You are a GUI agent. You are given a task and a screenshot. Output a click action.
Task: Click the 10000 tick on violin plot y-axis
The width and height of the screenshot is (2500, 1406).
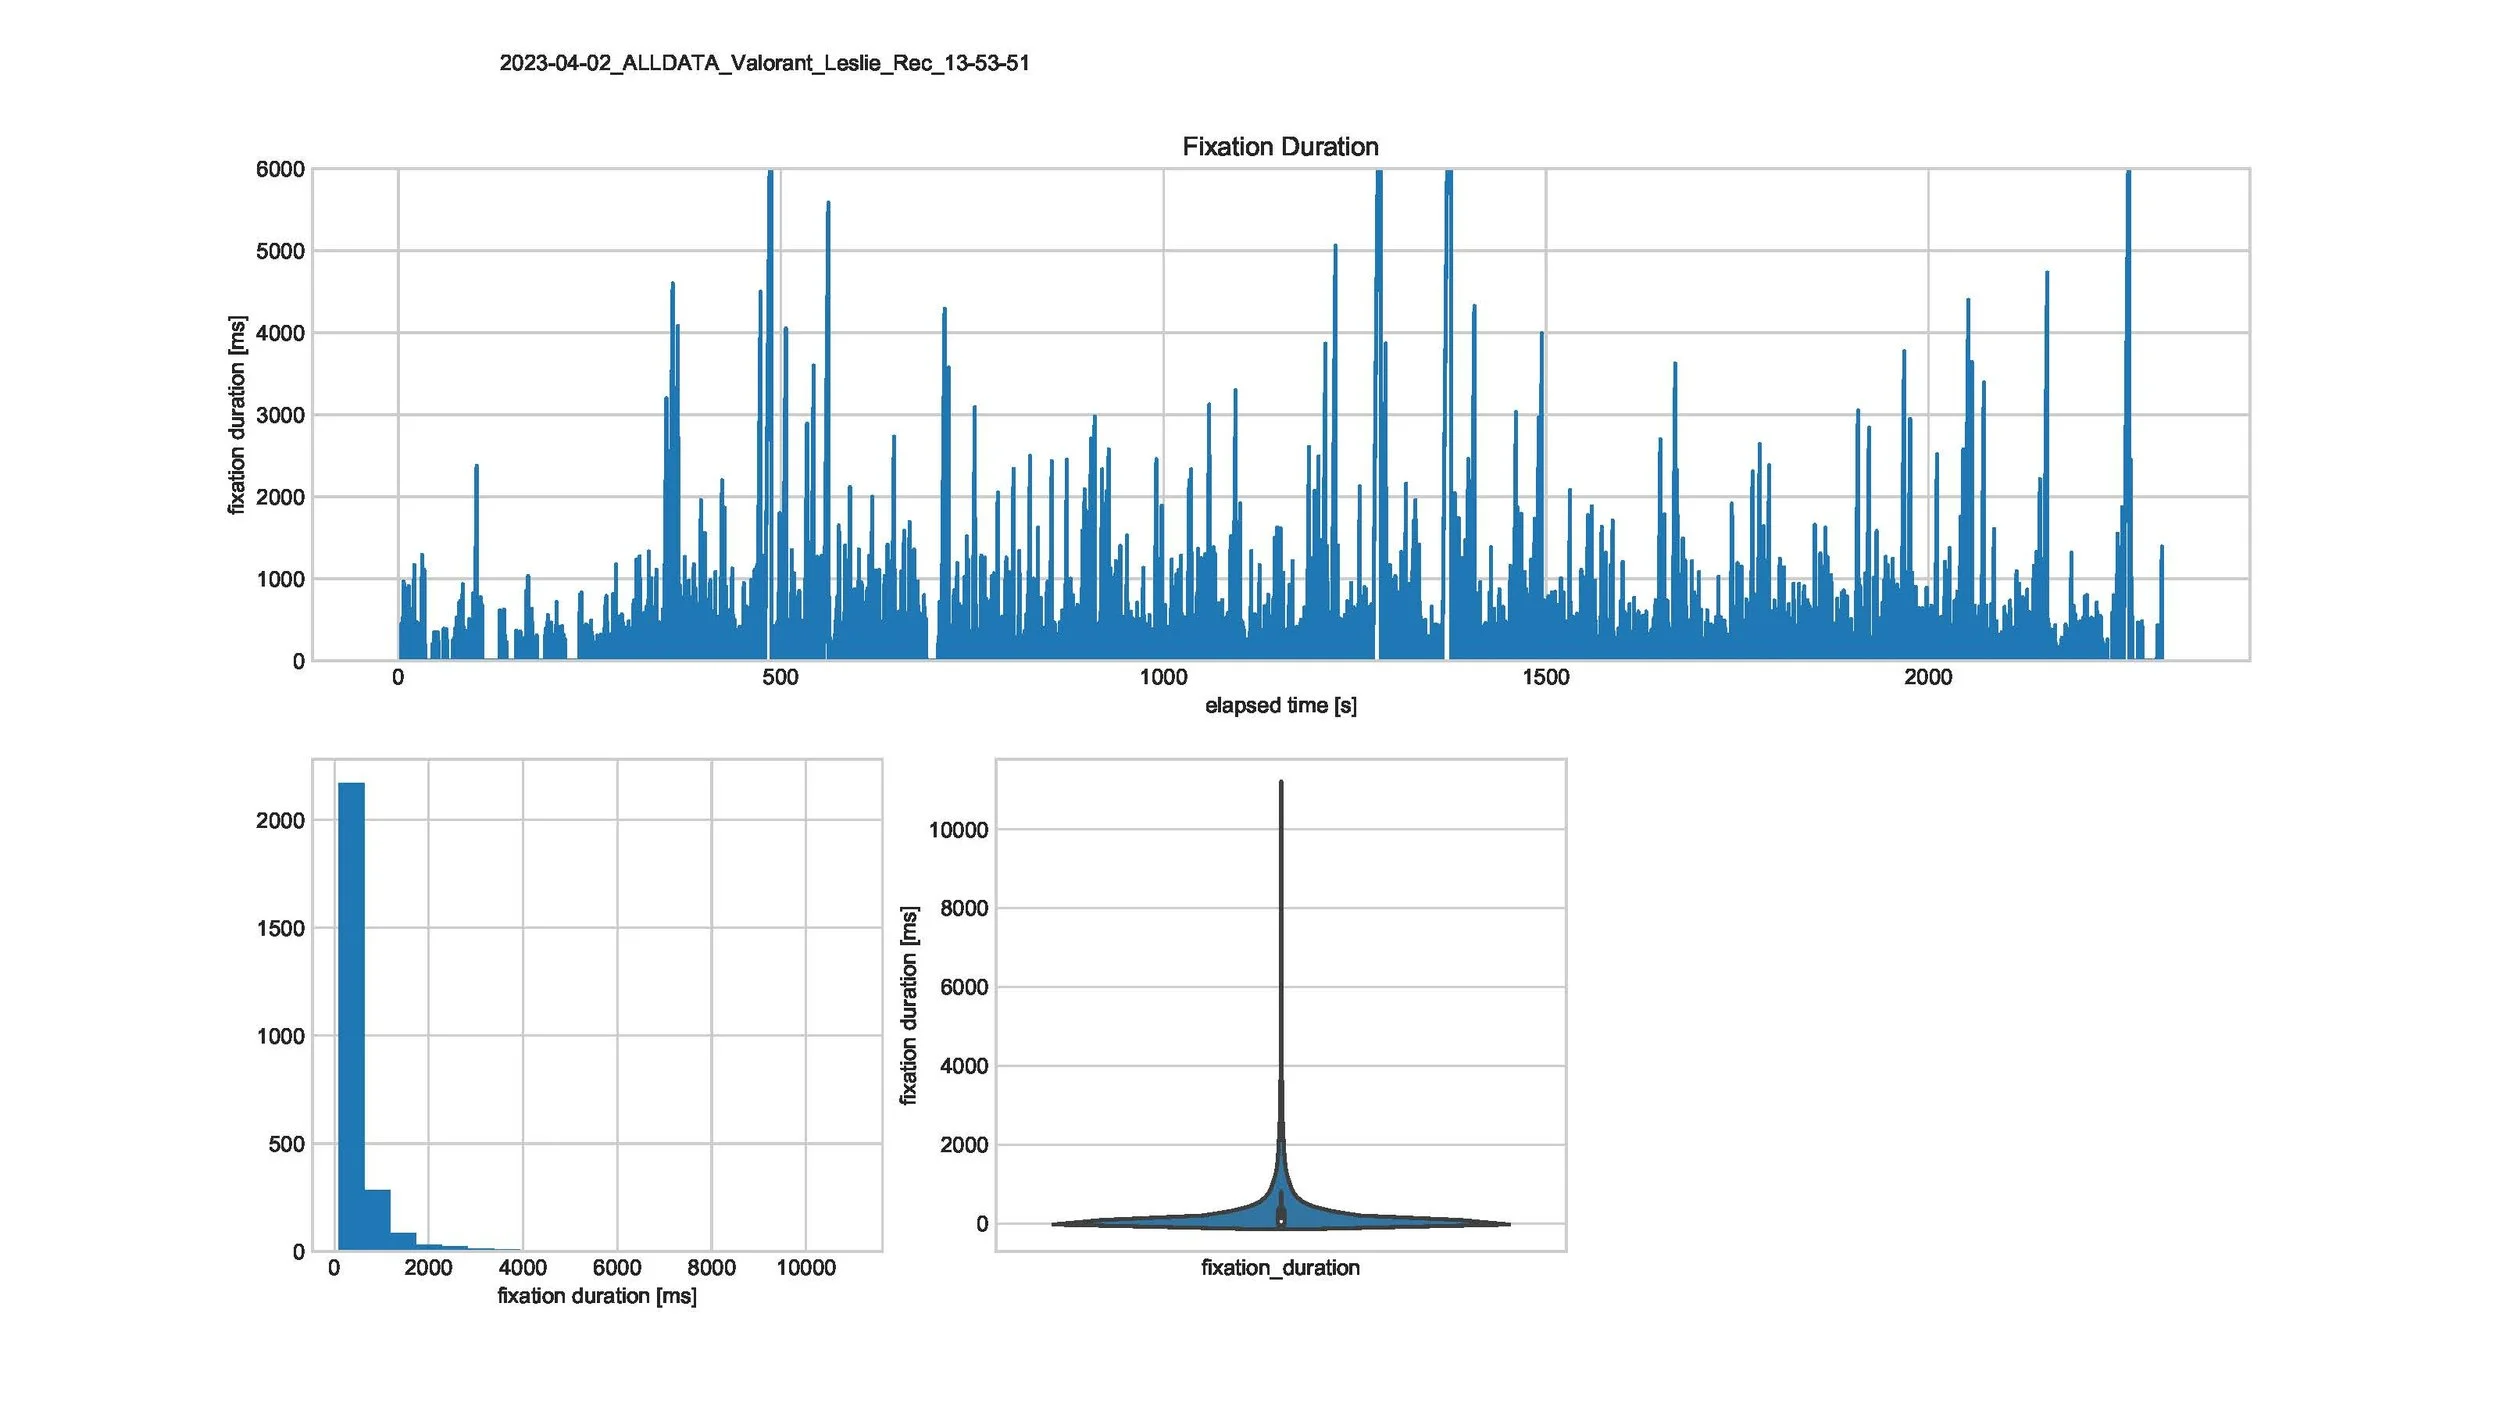(x=957, y=829)
